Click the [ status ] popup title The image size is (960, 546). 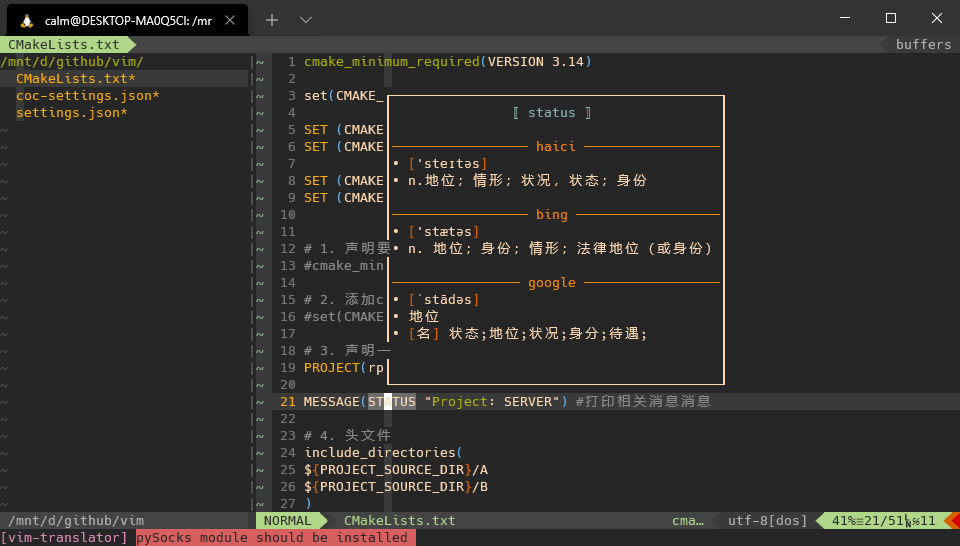click(x=552, y=113)
